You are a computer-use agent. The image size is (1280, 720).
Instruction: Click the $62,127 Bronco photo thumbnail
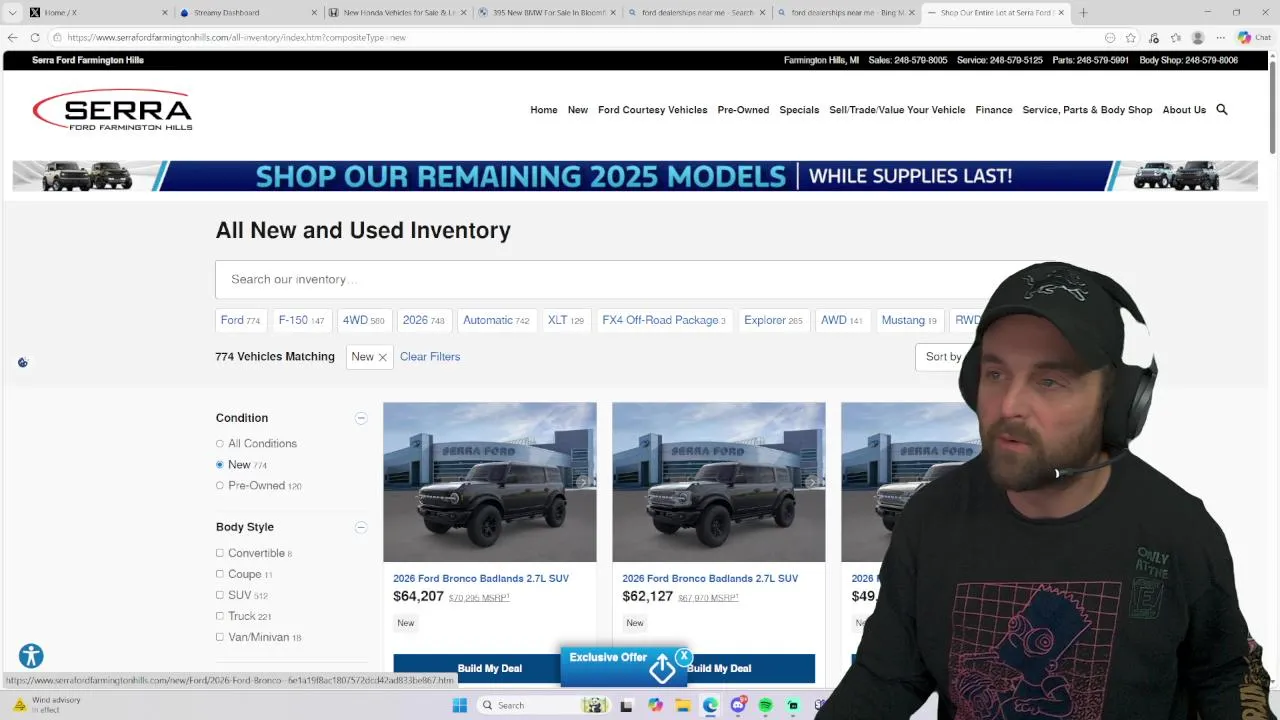coord(719,482)
